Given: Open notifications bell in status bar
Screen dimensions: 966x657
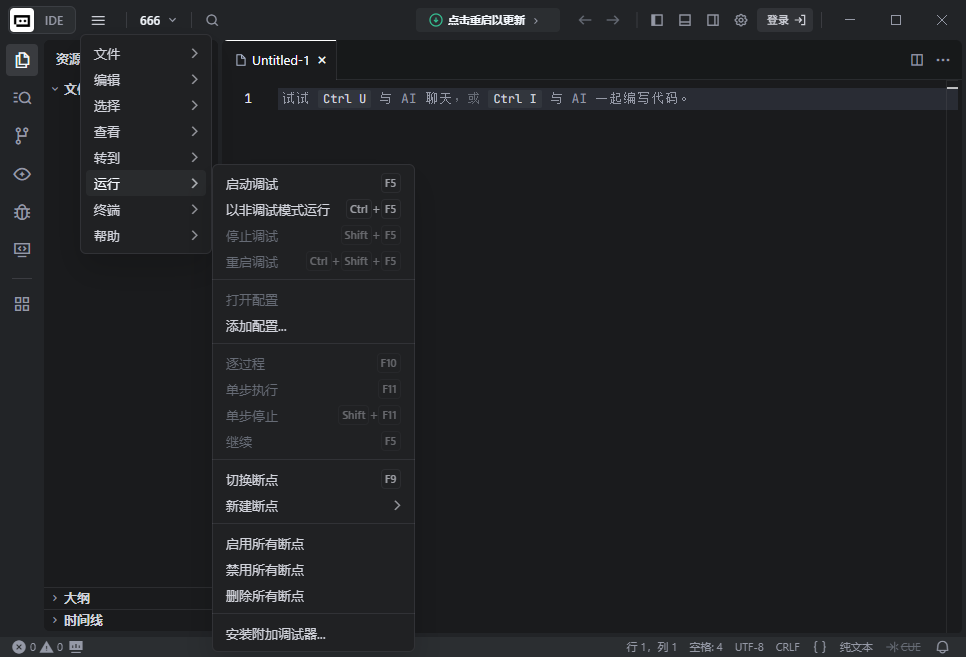Looking at the screenshot, I should coord(943,647).
